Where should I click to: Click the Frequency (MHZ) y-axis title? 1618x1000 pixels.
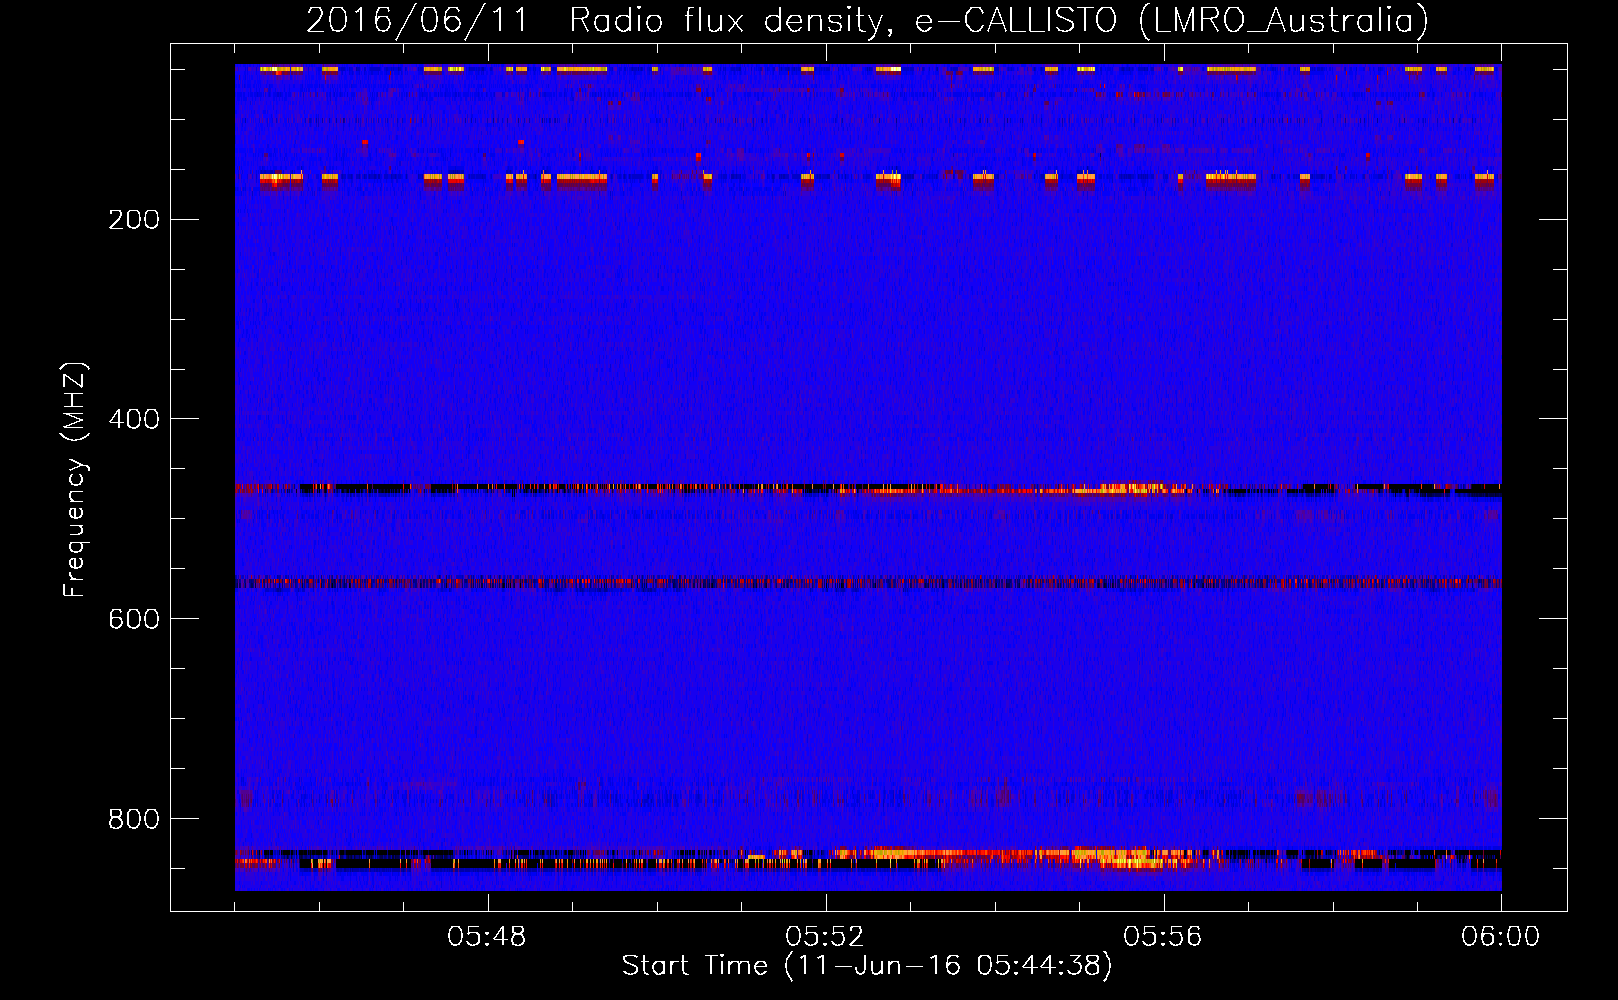75,480
